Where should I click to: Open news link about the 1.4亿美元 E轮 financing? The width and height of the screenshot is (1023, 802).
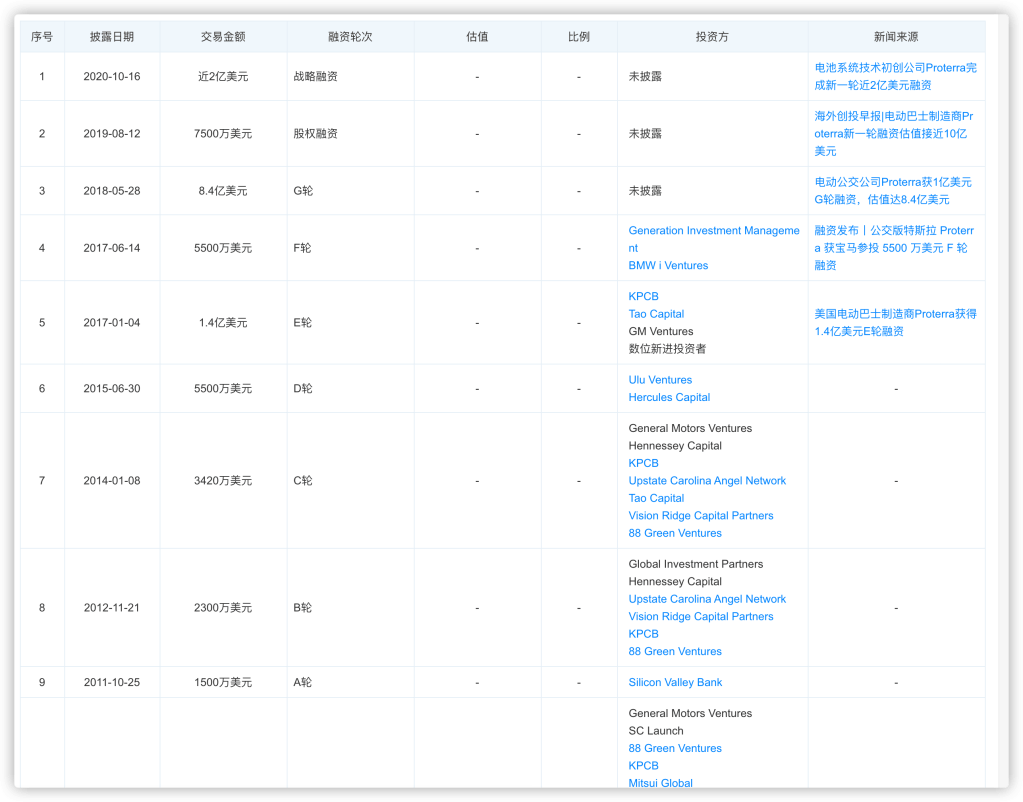point(895,322)
